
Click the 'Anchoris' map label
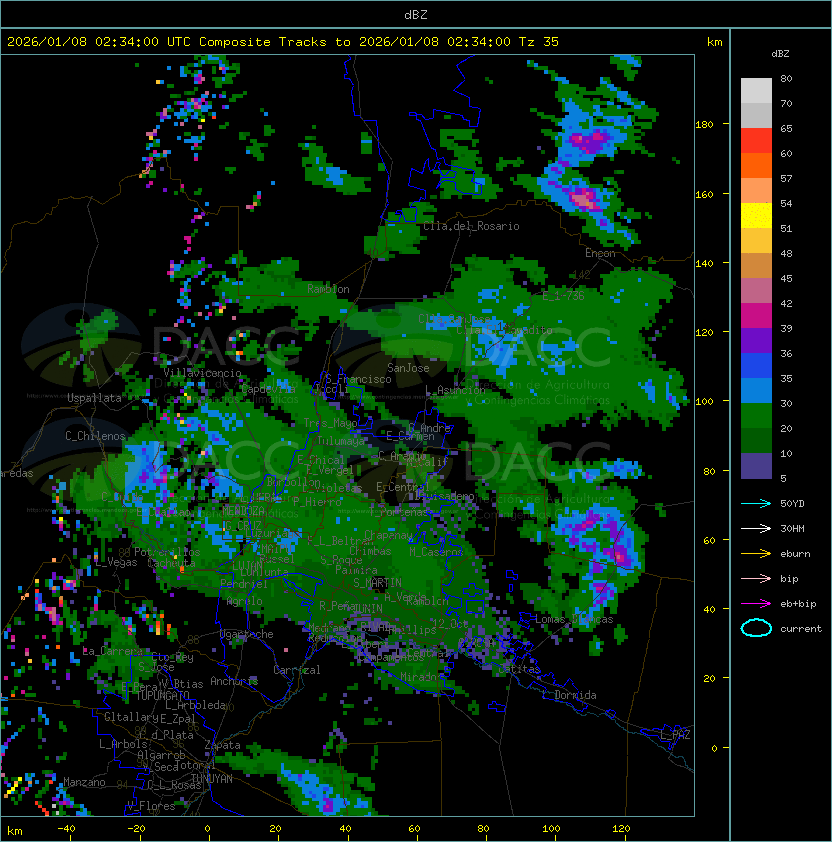point(234,681)
